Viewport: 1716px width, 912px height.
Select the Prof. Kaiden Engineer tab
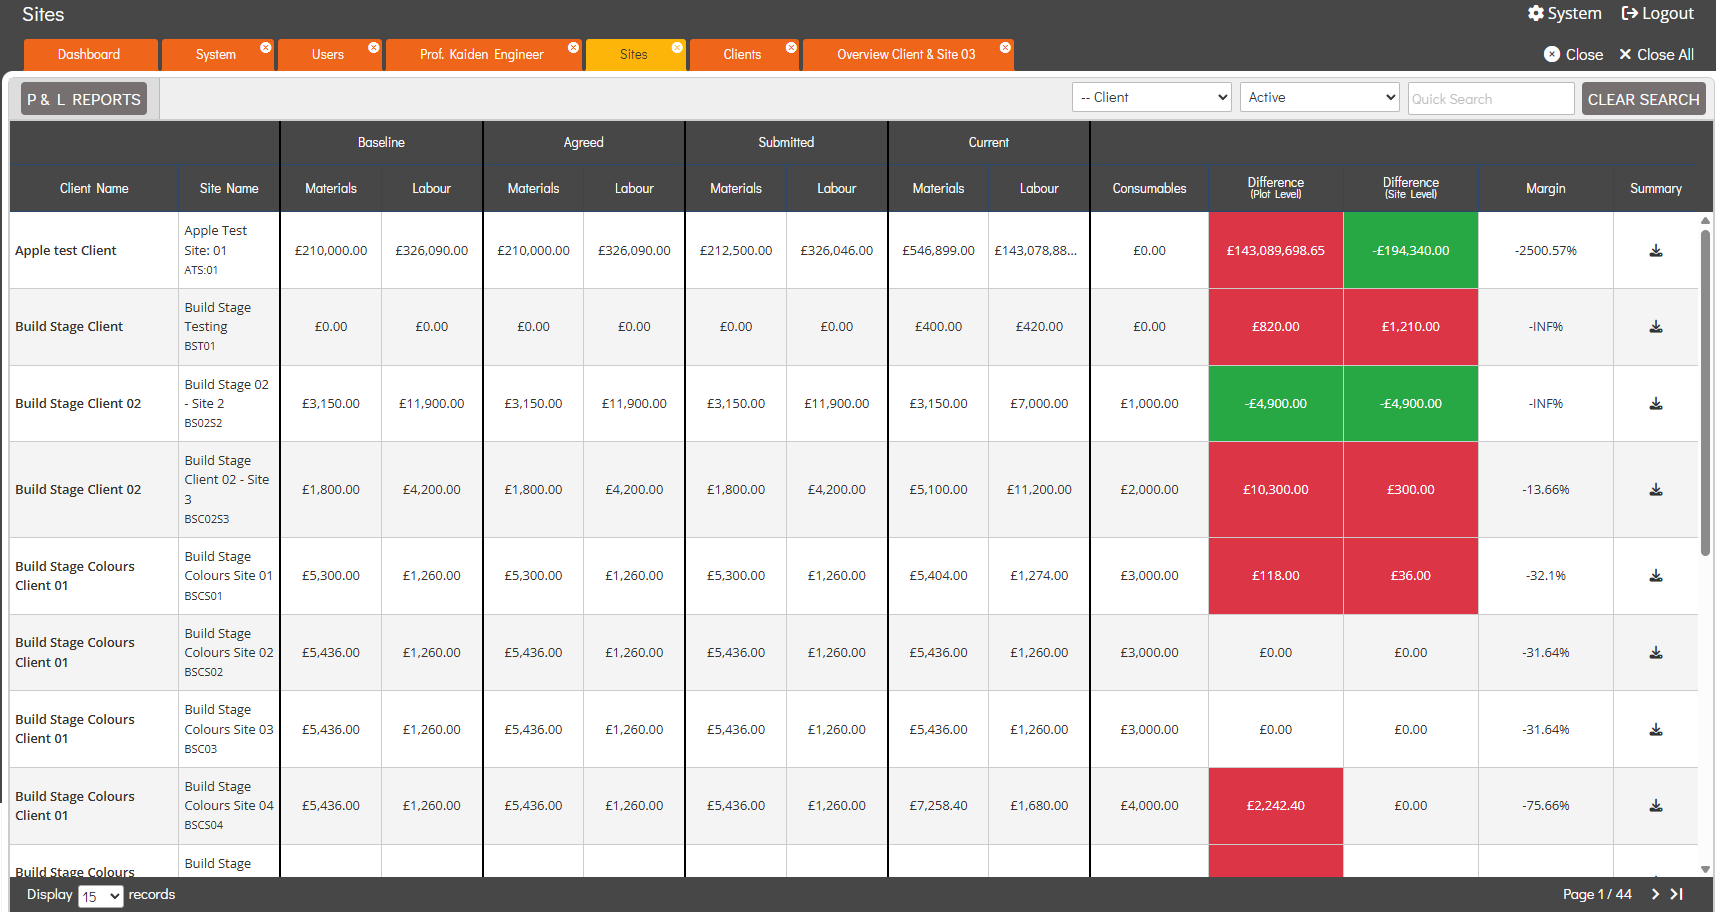pyautogui.click(x=483, y=55)
